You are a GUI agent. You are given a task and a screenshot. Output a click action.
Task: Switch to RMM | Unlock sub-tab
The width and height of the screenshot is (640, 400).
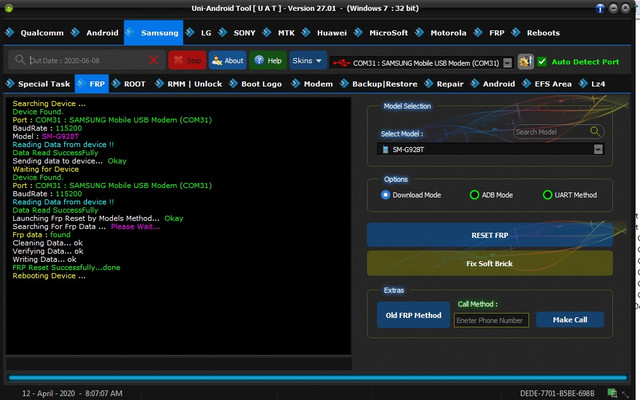(x=189, y=84)
